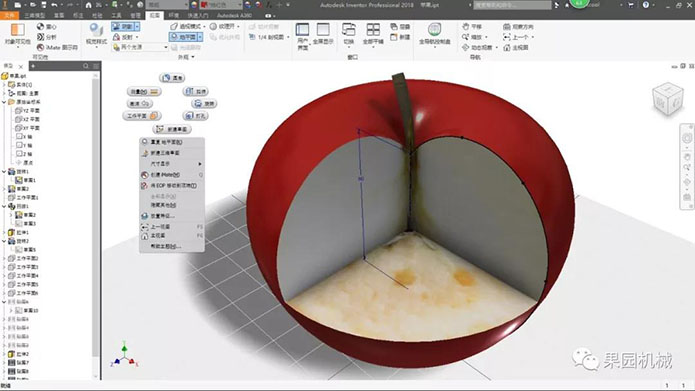Image resolution: width=695 pixels, height=391 pixels.
Task: Click the Work Plane button in marking menu
Action: coord(142,116)
